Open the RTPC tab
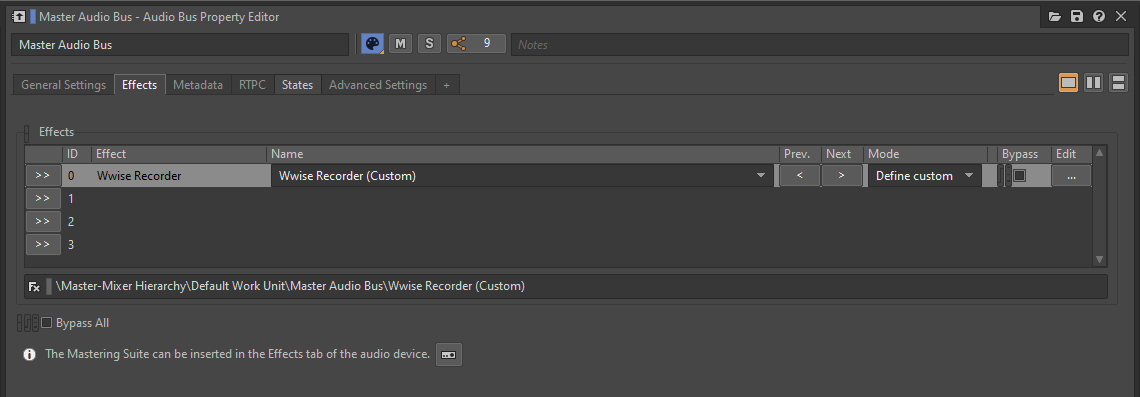The image size is (1140, 397). [x=252, y=84]
